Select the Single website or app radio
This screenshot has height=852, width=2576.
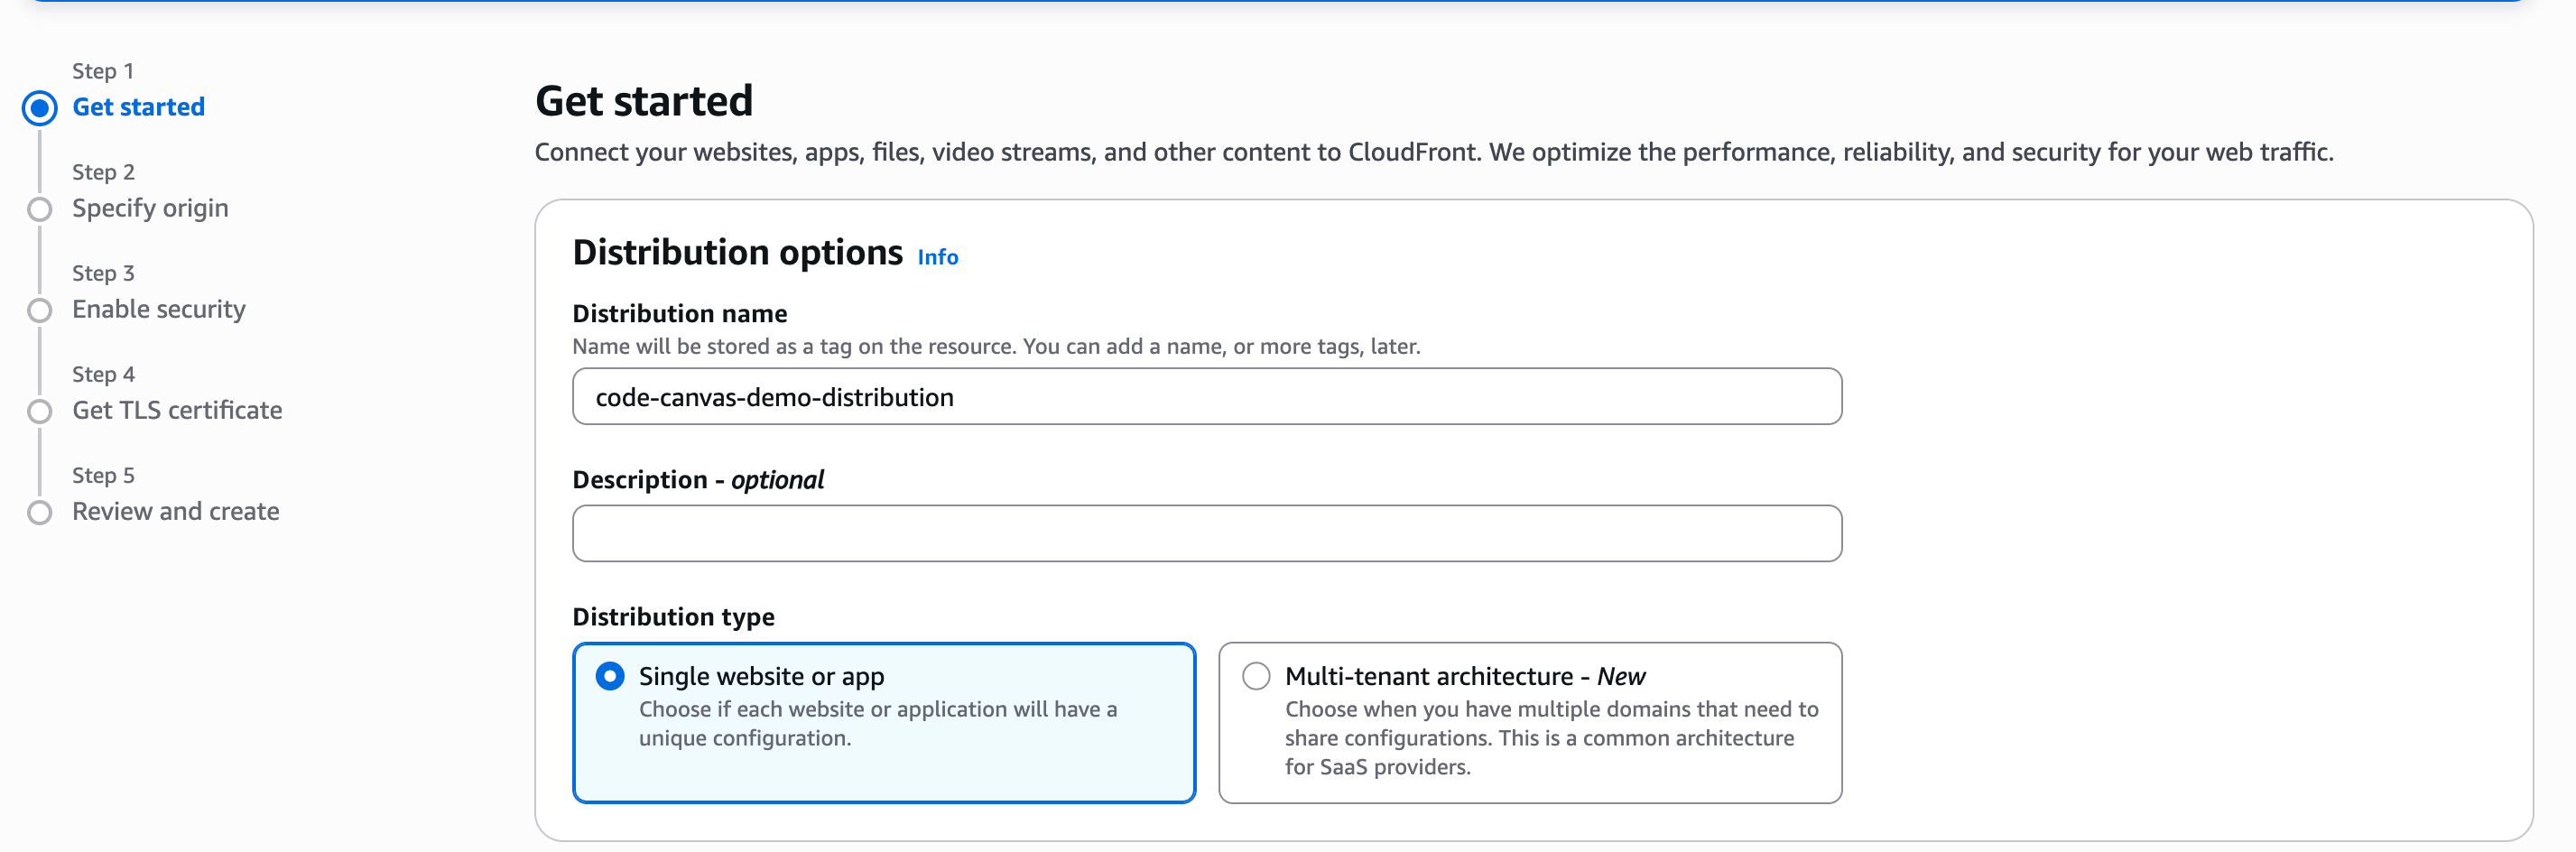tap(610, 676)
